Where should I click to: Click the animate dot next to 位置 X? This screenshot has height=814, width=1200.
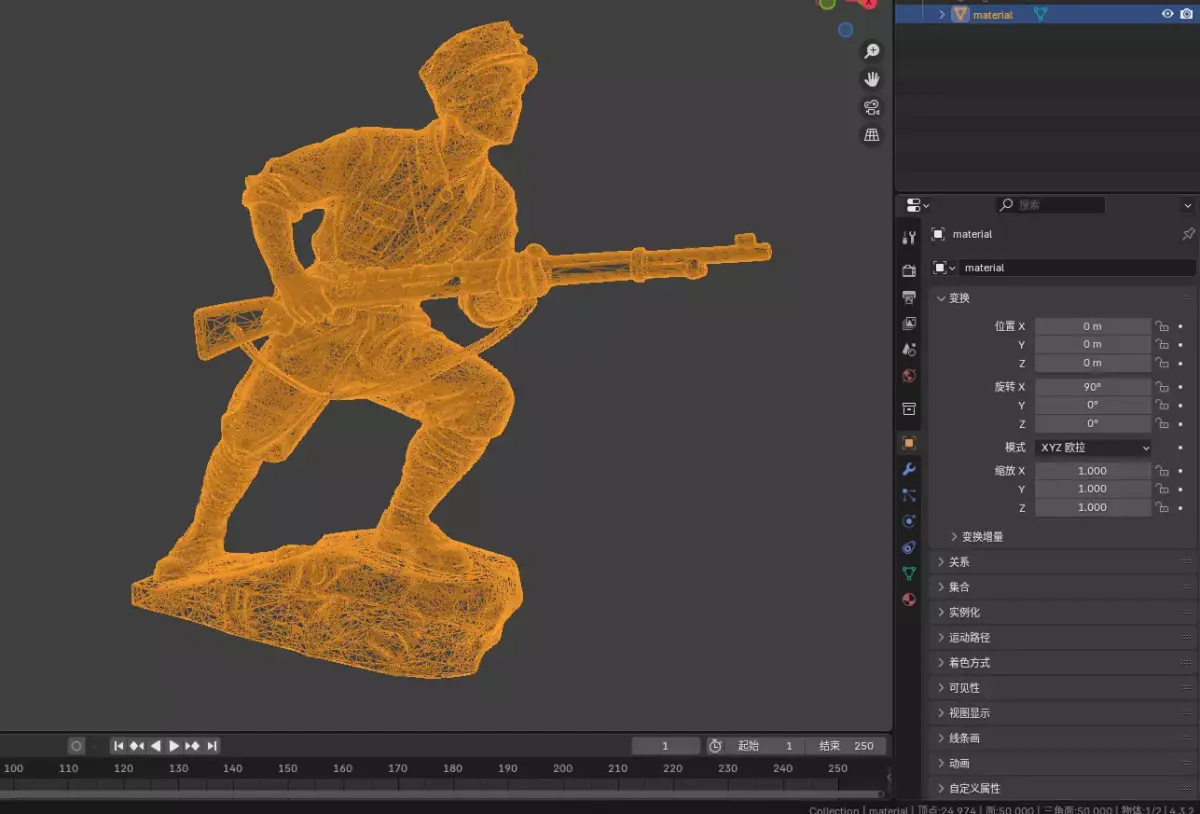(x=1180, y=326)
